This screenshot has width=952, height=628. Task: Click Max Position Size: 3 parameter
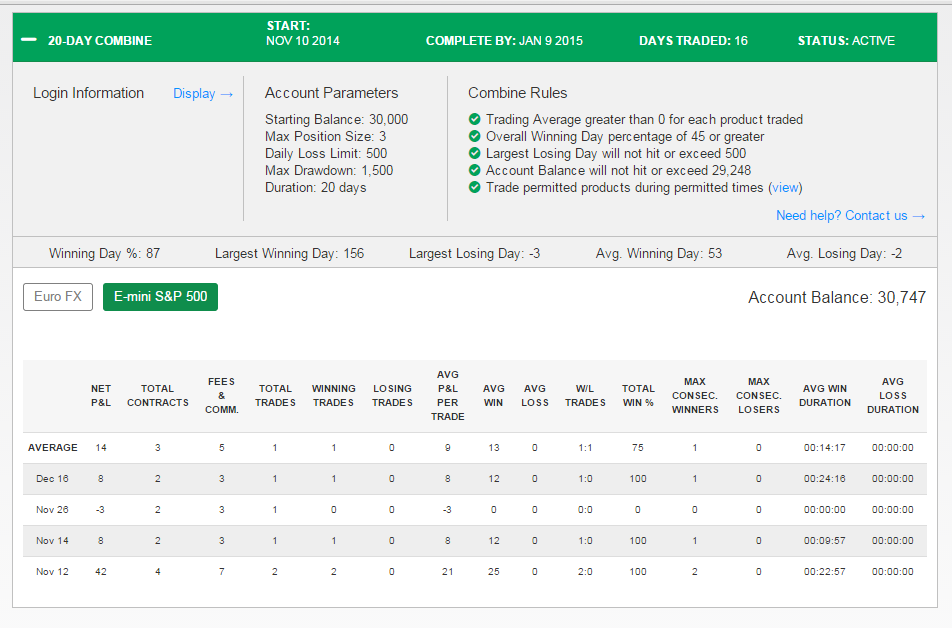(x=325, y=137)
